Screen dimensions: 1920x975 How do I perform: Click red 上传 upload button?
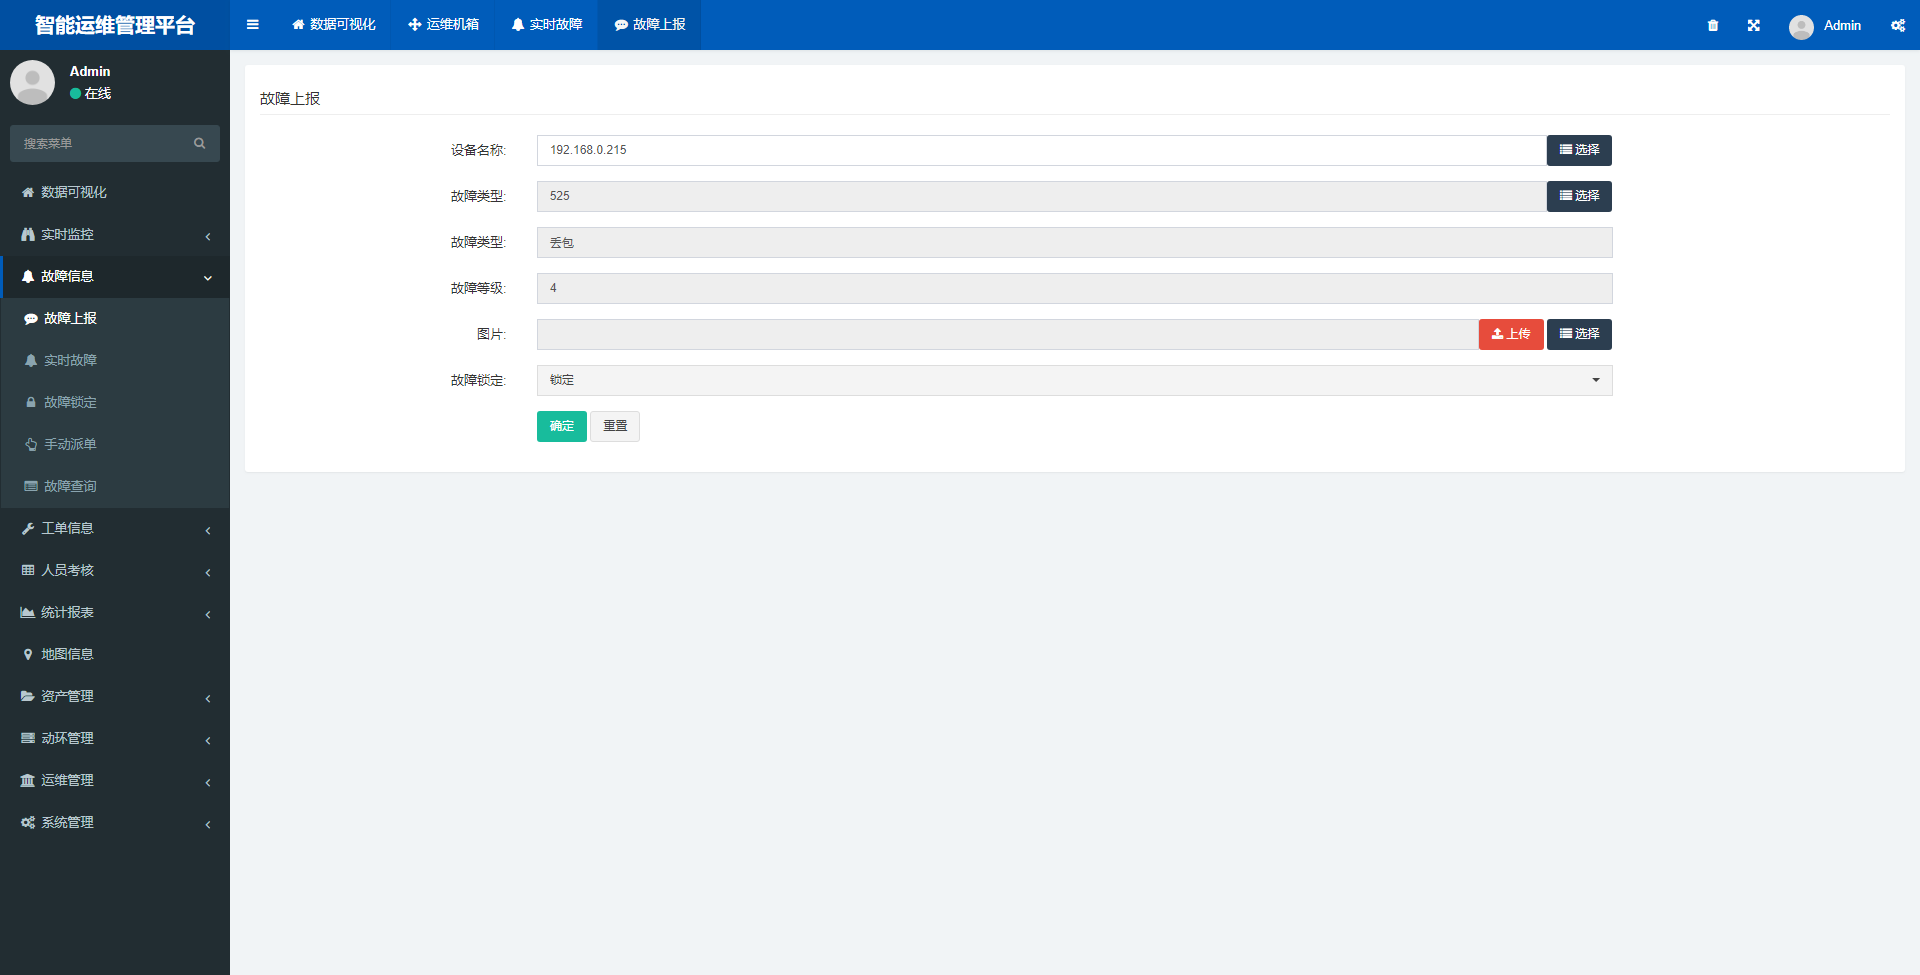tap(1511, 334)
